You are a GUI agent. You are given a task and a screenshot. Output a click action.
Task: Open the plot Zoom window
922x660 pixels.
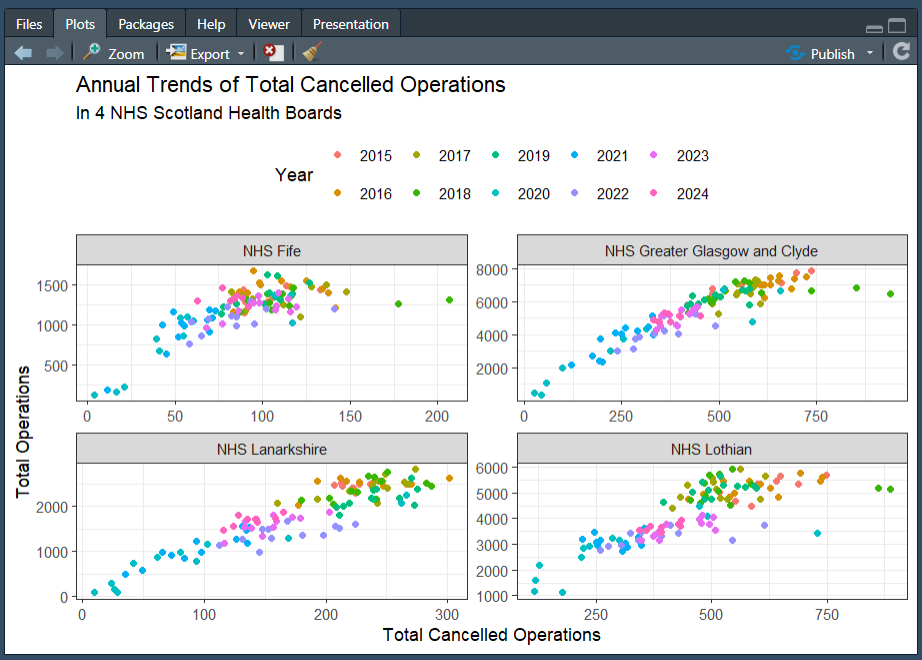coord(114,53)
